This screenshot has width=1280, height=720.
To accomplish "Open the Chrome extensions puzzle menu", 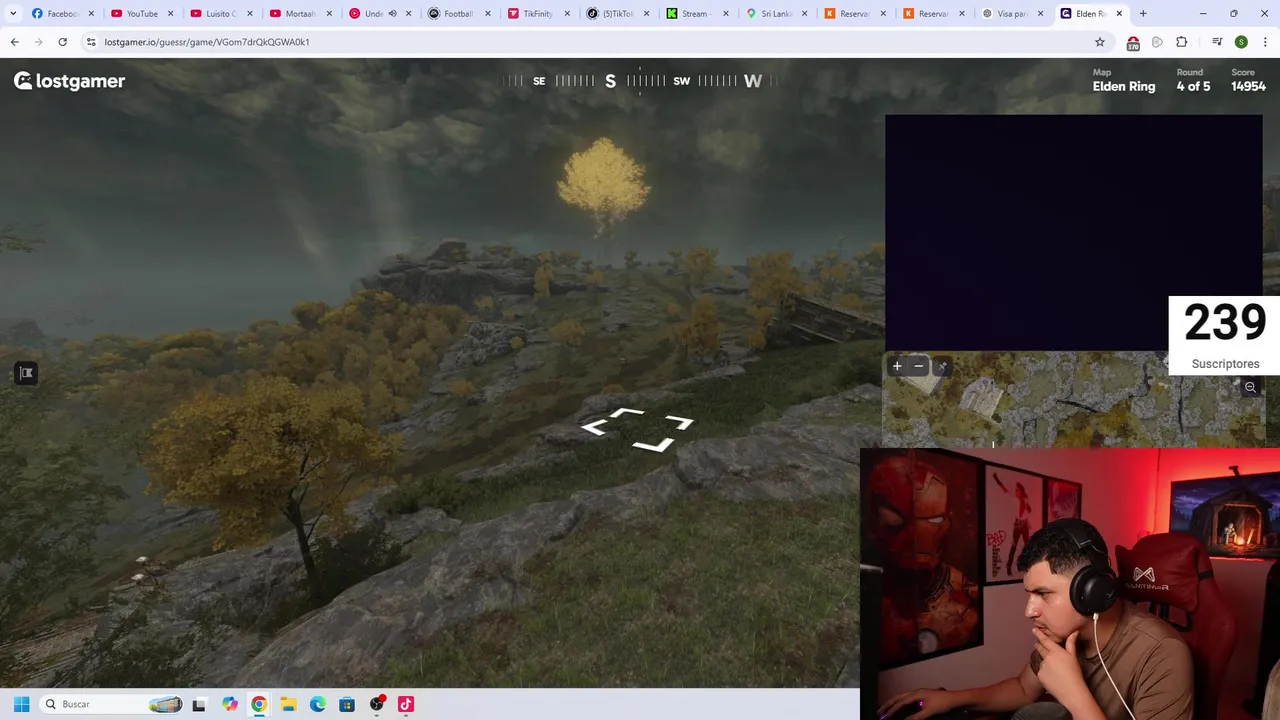I will tap(1181, 42).
